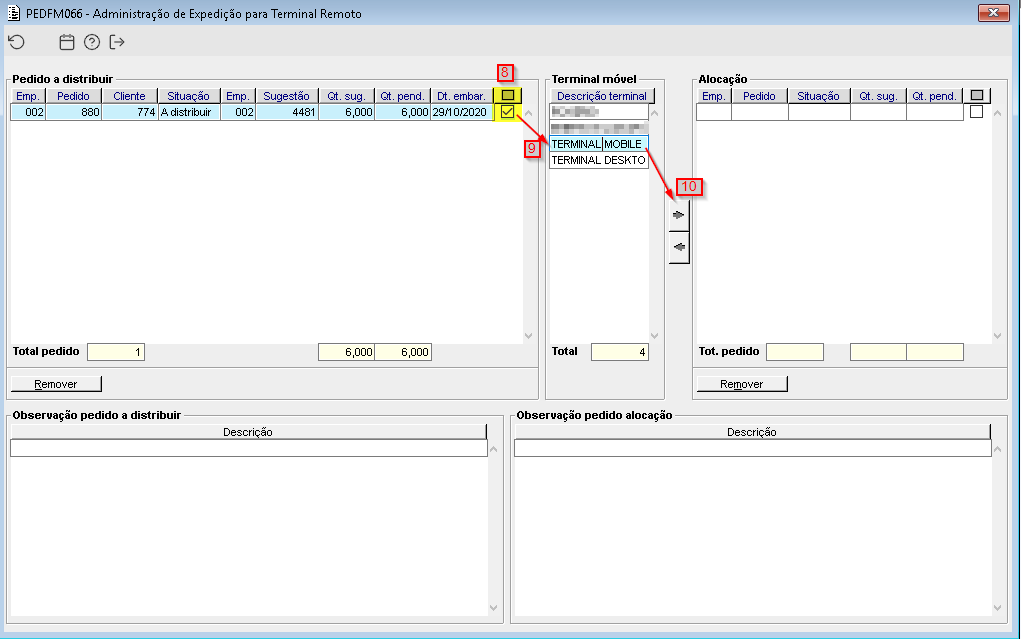Select the TERMINAL MOBILE row
Screen dimensions: 1021x639
599,144
